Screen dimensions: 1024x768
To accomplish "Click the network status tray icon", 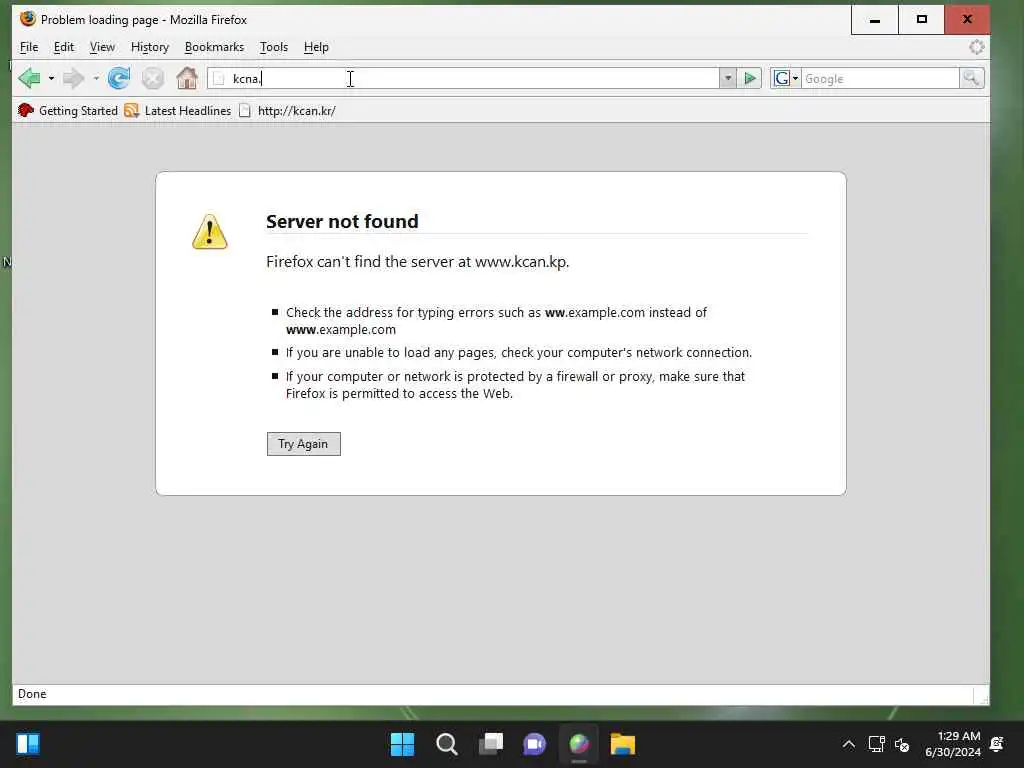I will [876, 744].
